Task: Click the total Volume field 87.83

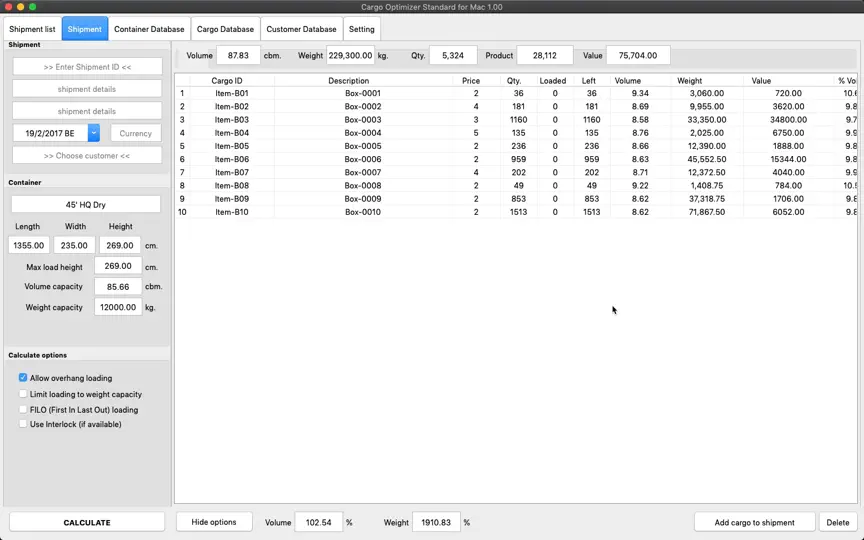Action: point(238,55)
